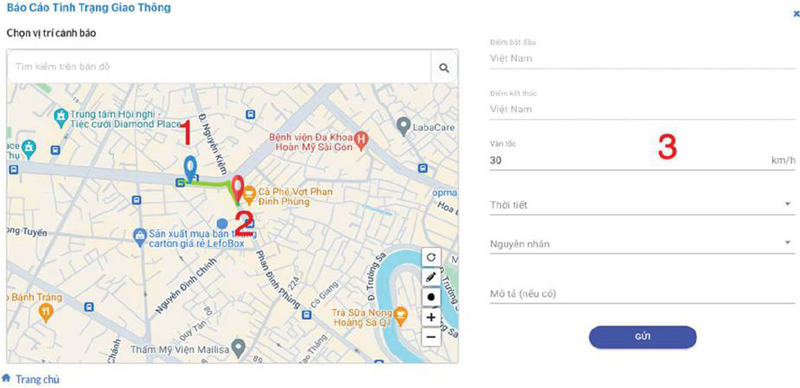Click the map search magnifier icon
This screenshot has width=800, height=388.
[x=444, y=67]
